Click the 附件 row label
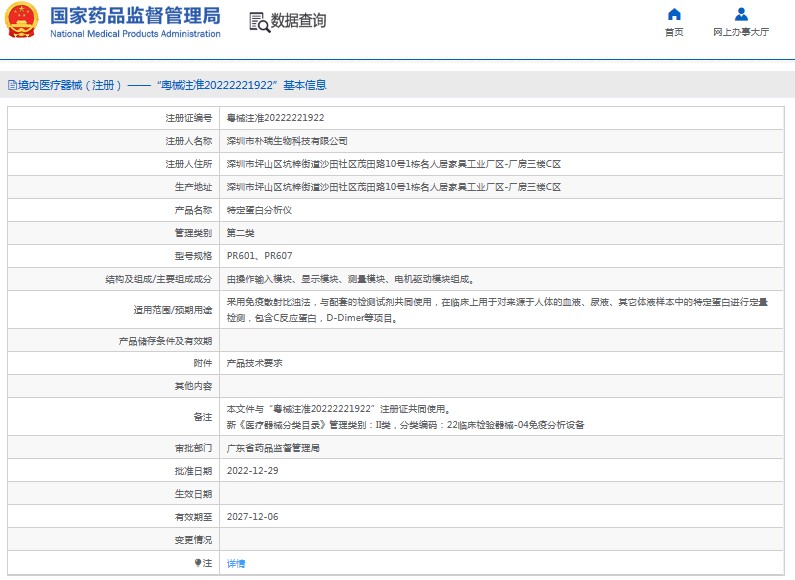The height and width of the screenshot is (580, 795). pyautogui.click(x=203, y=363)
